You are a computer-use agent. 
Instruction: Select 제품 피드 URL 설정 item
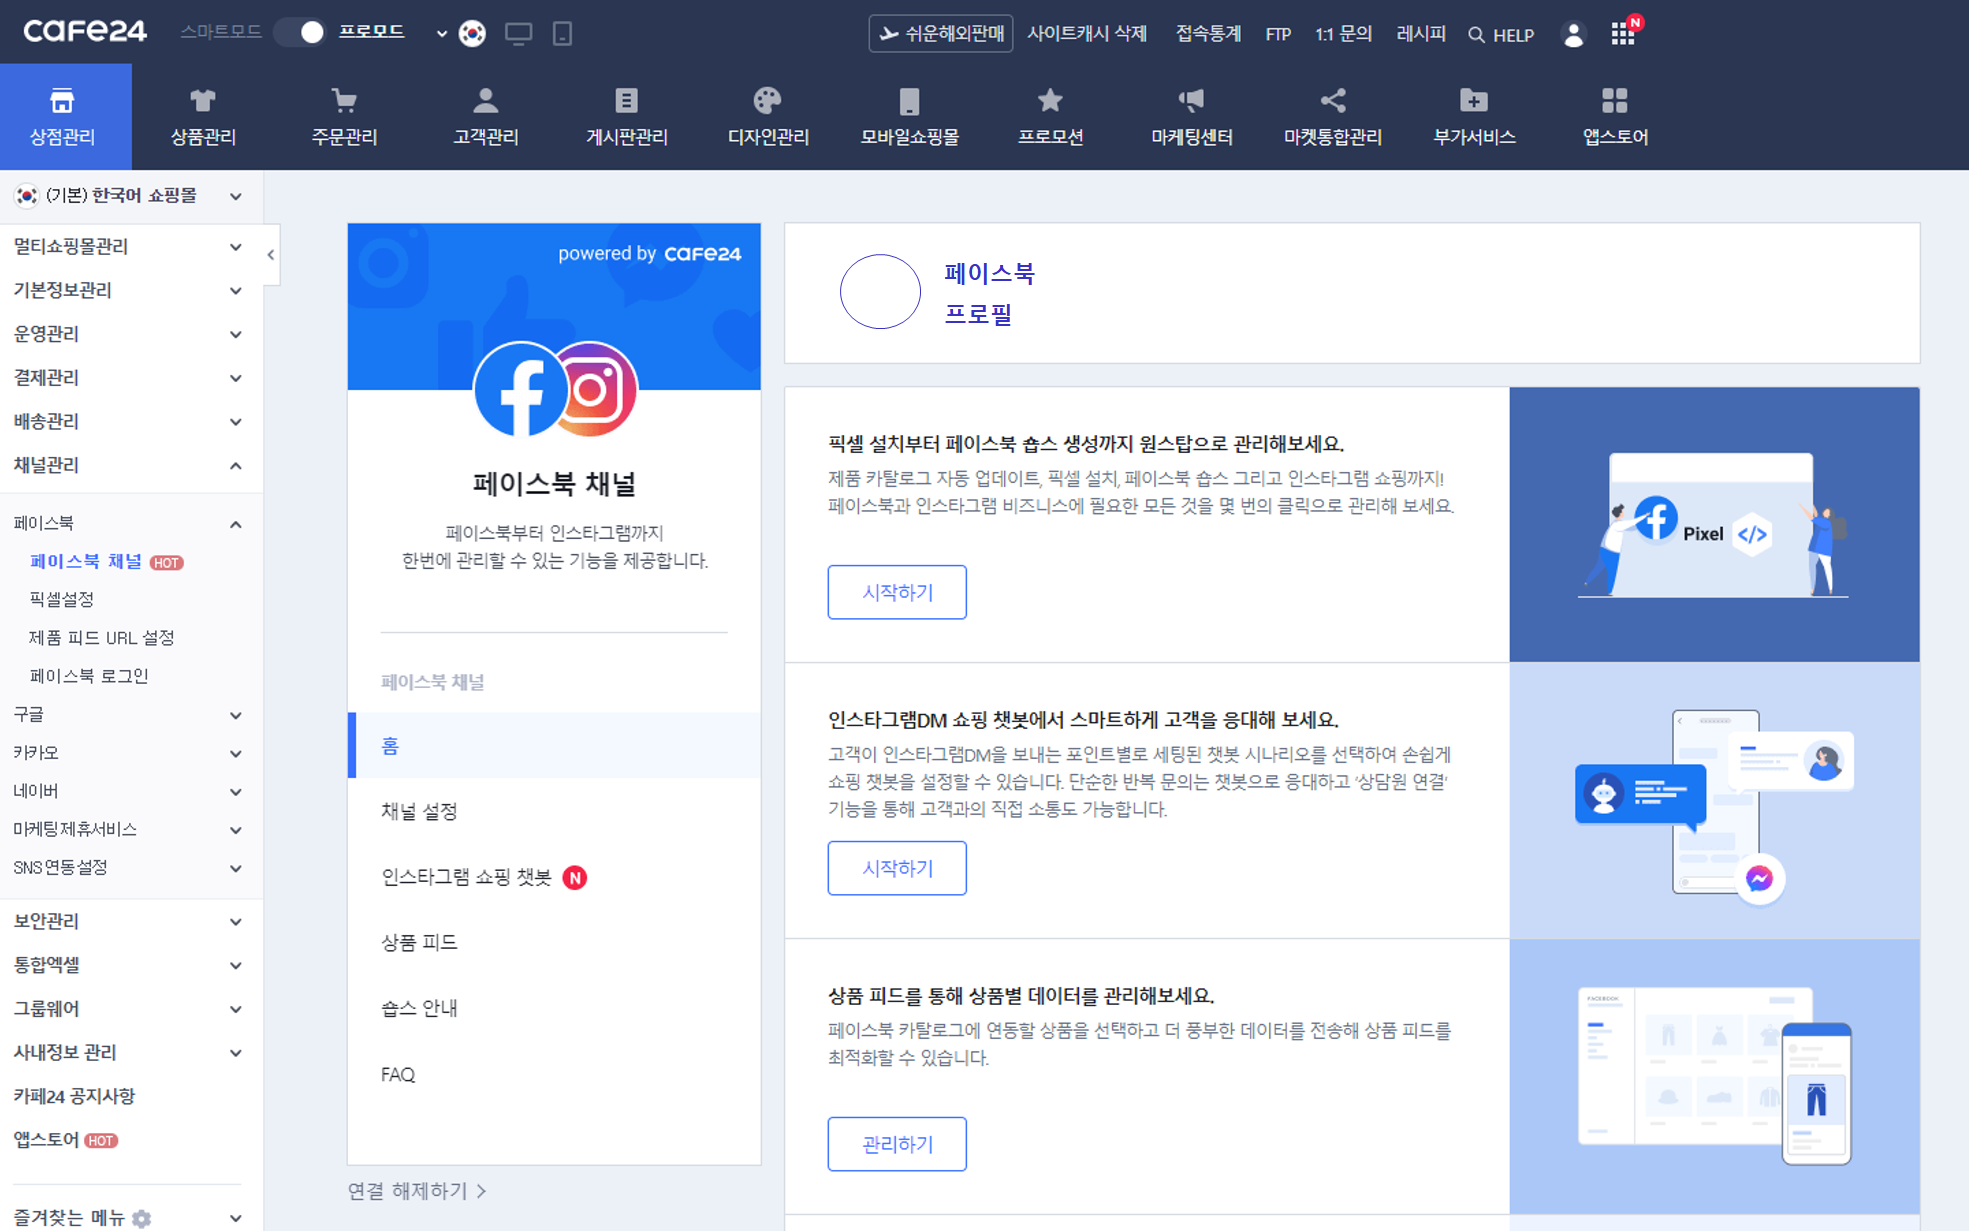click(x=102, y=637)
